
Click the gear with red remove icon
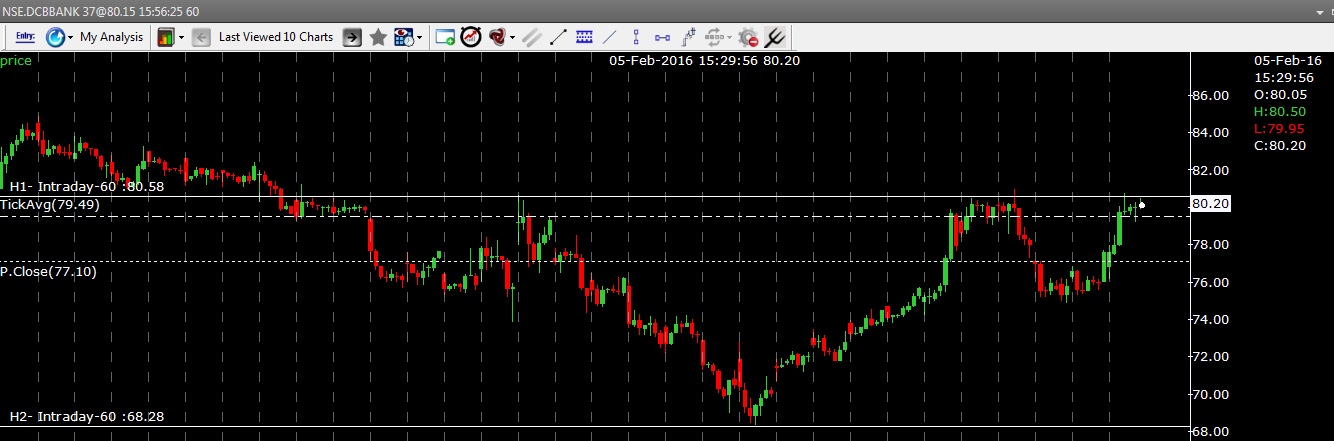pos(748,37)
